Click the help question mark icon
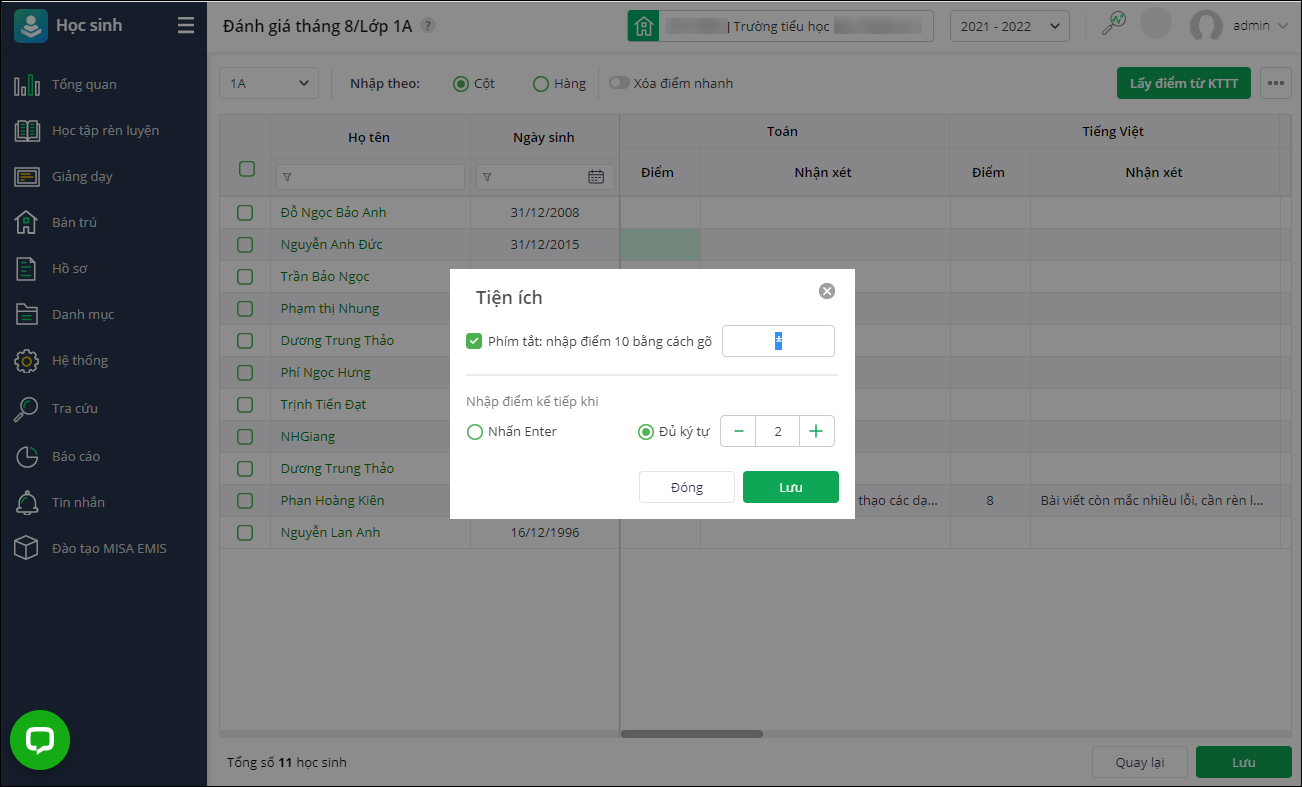The height and width of the screenshot is (787, 1302). coord(428,26)
